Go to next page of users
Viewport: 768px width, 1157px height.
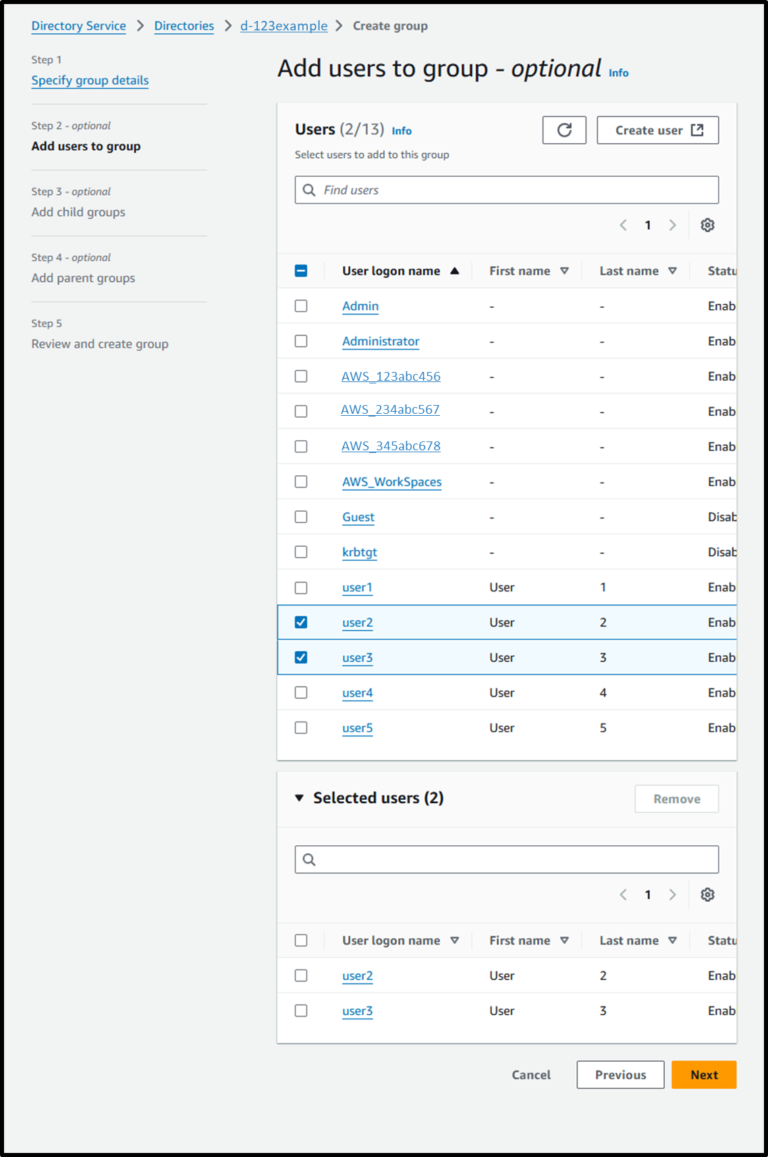pos(672,225)
